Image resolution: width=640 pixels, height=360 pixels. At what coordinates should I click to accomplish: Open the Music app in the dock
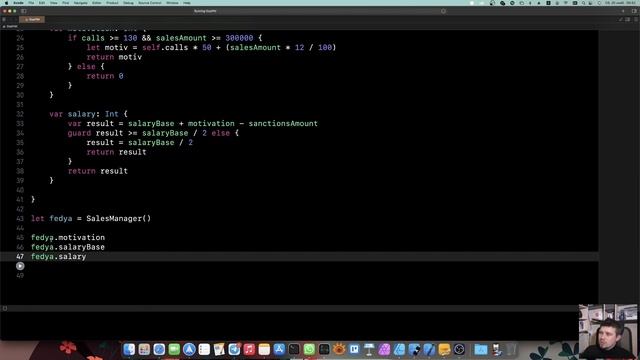pos(249,349)
